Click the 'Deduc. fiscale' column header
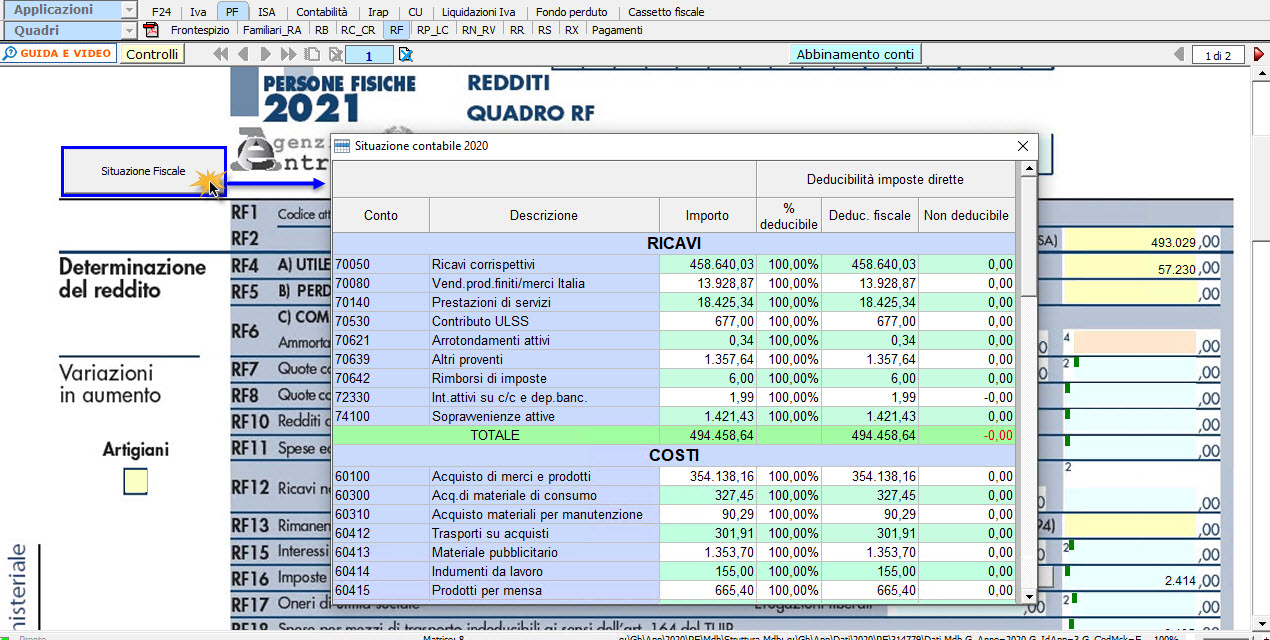The height and width of the screenshot is (640, 1270). click(x=870, y=215)
